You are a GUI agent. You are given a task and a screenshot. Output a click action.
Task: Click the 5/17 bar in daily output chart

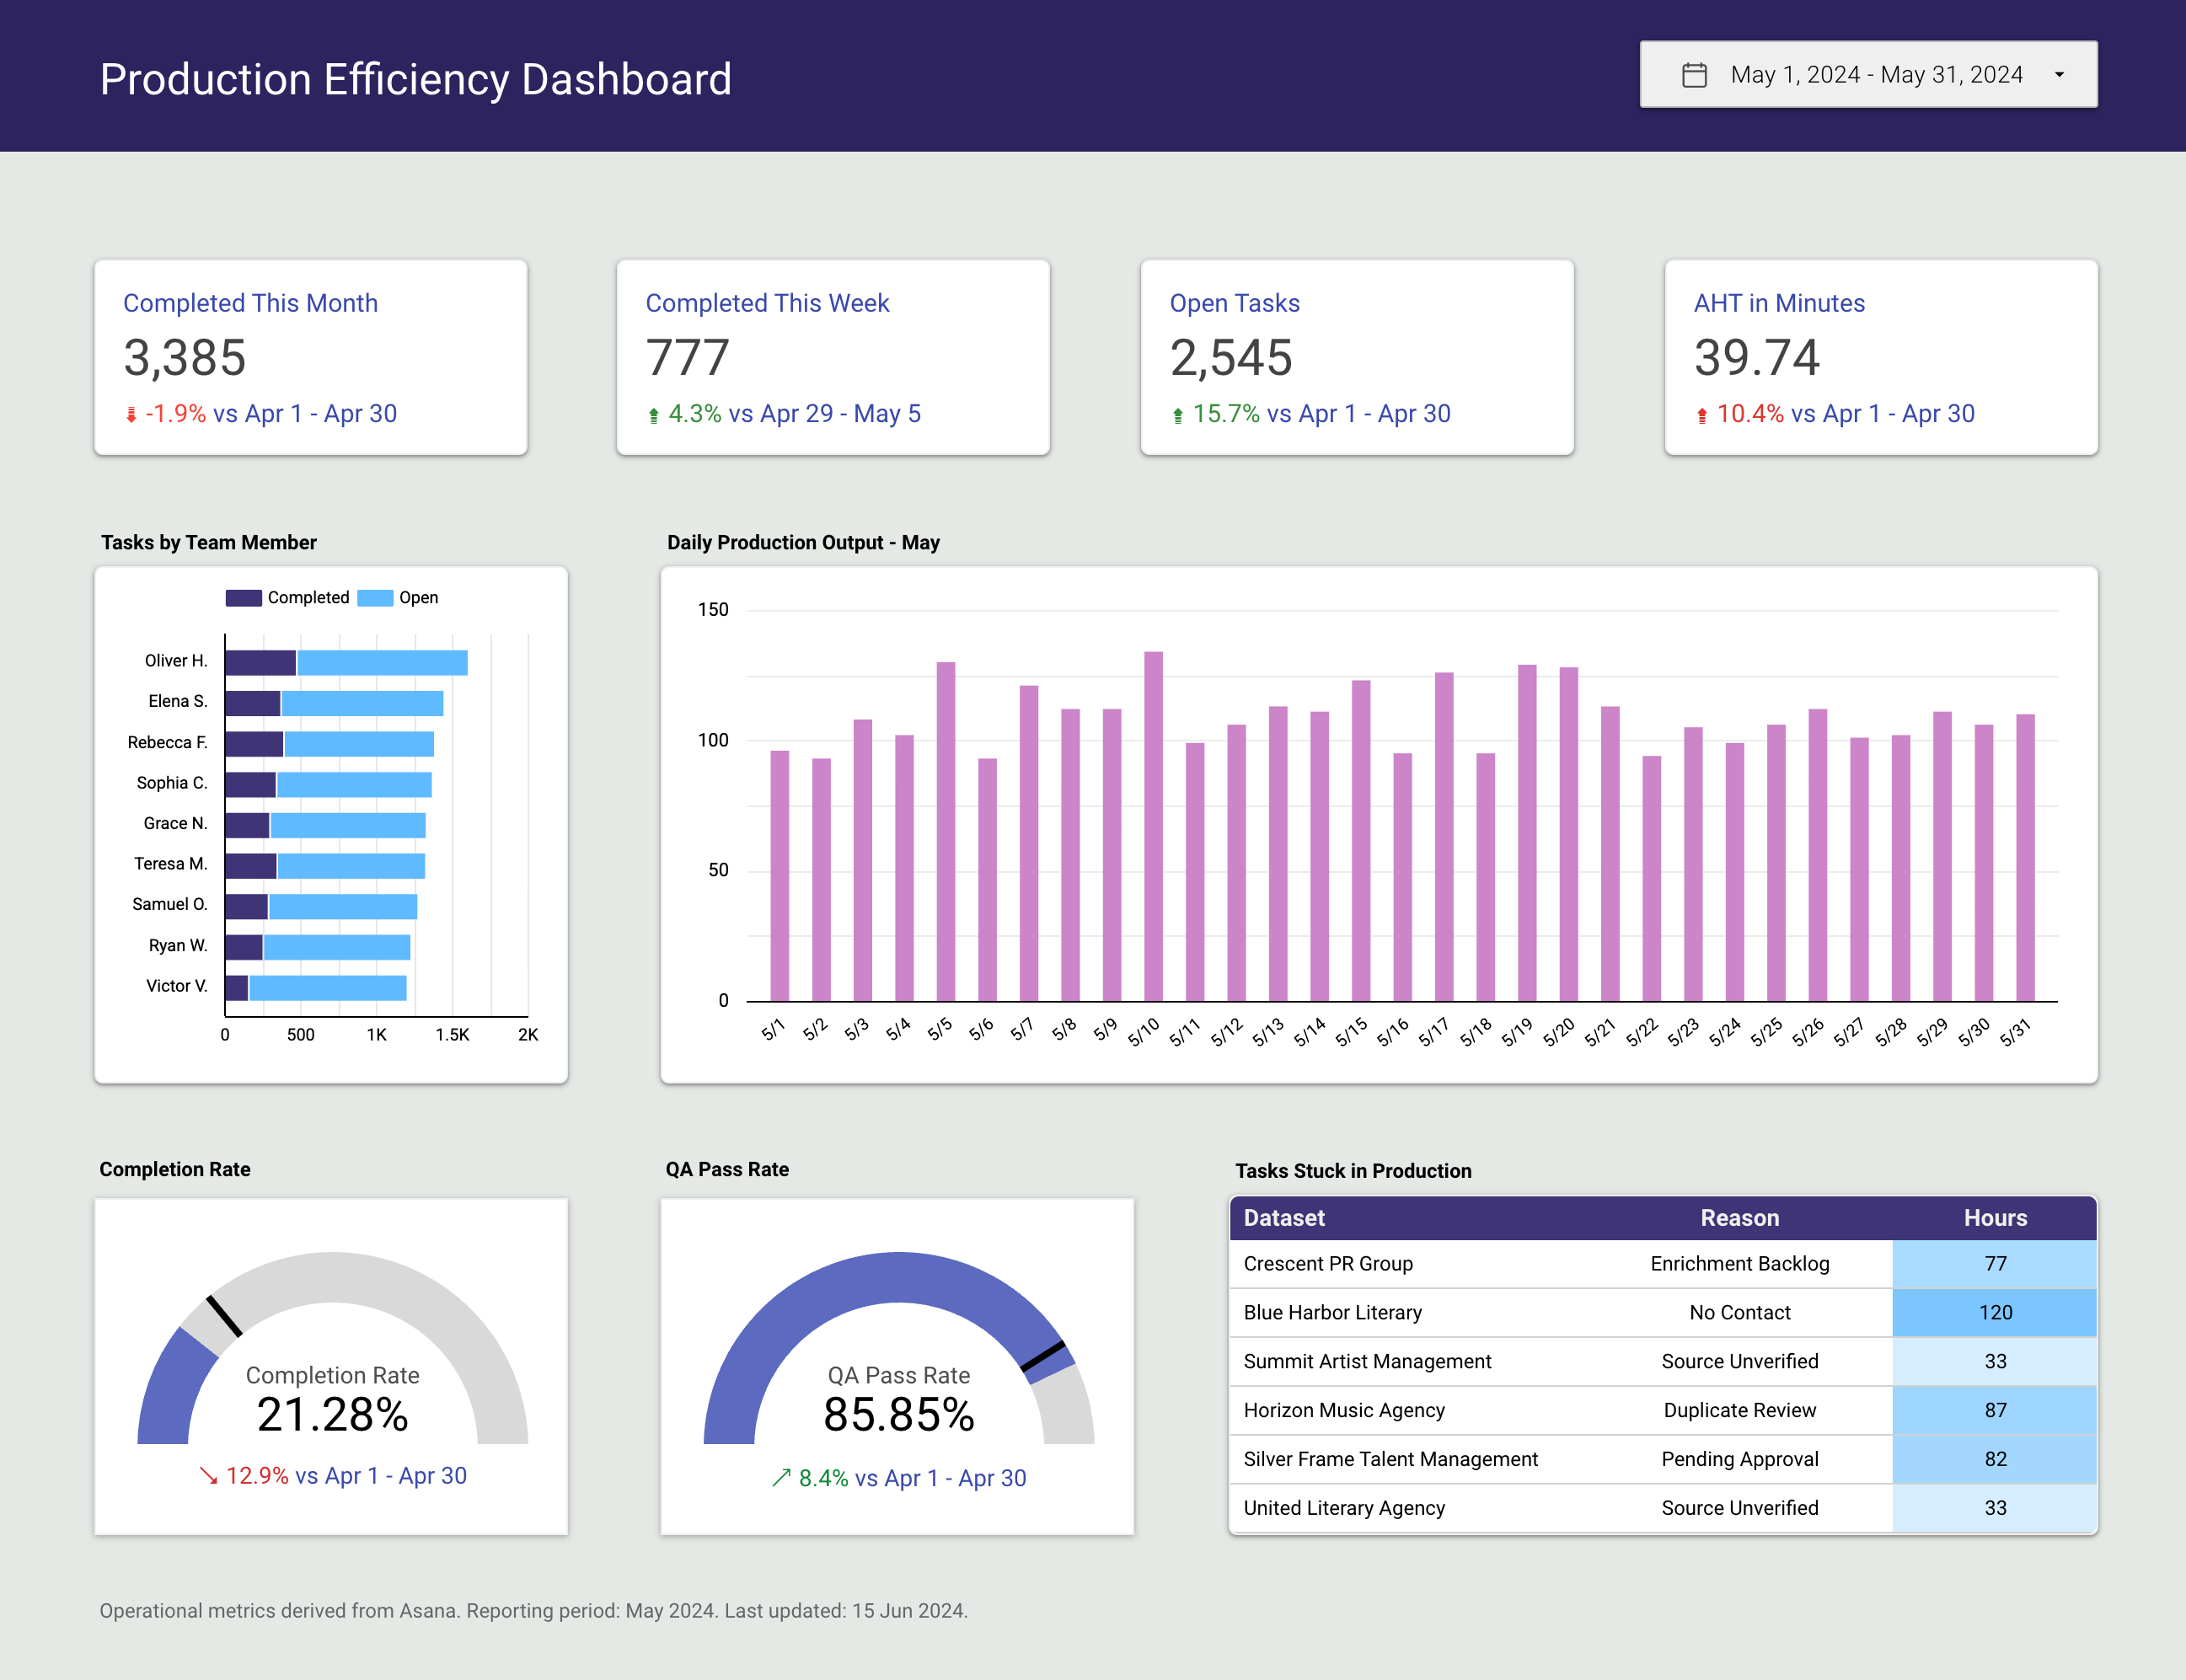pyautogui.click(x=1444, y=836)
